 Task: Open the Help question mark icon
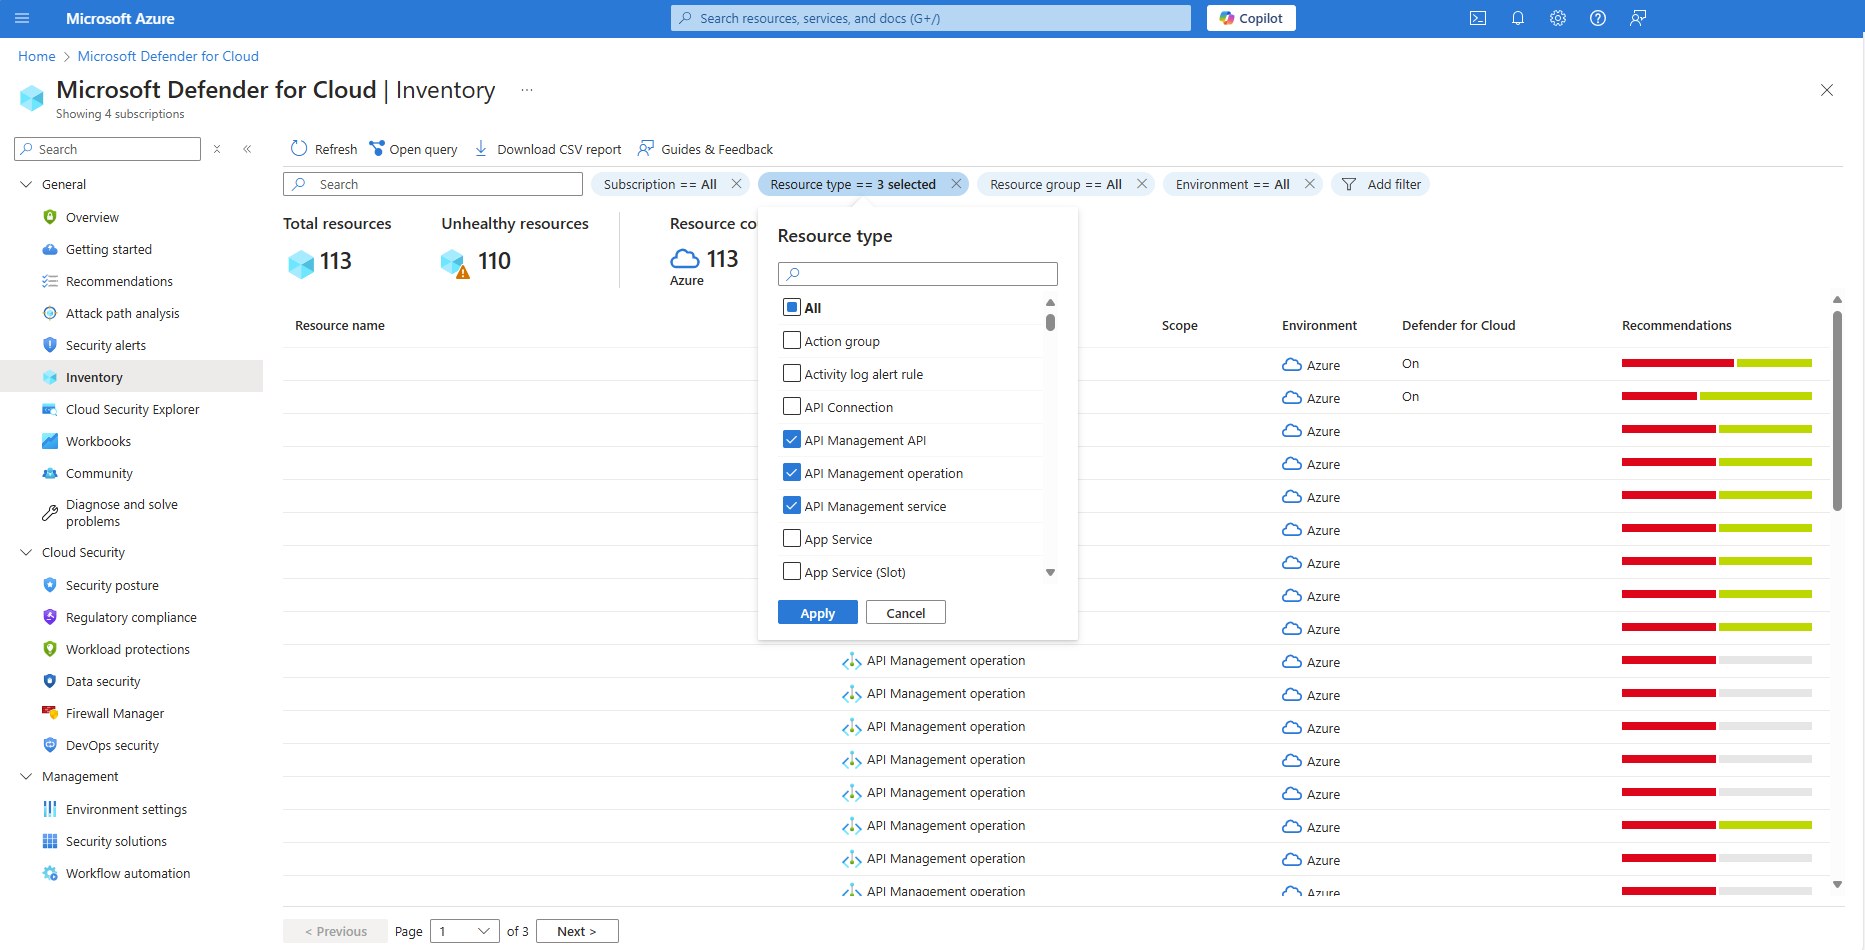[x=1598, y=18]
